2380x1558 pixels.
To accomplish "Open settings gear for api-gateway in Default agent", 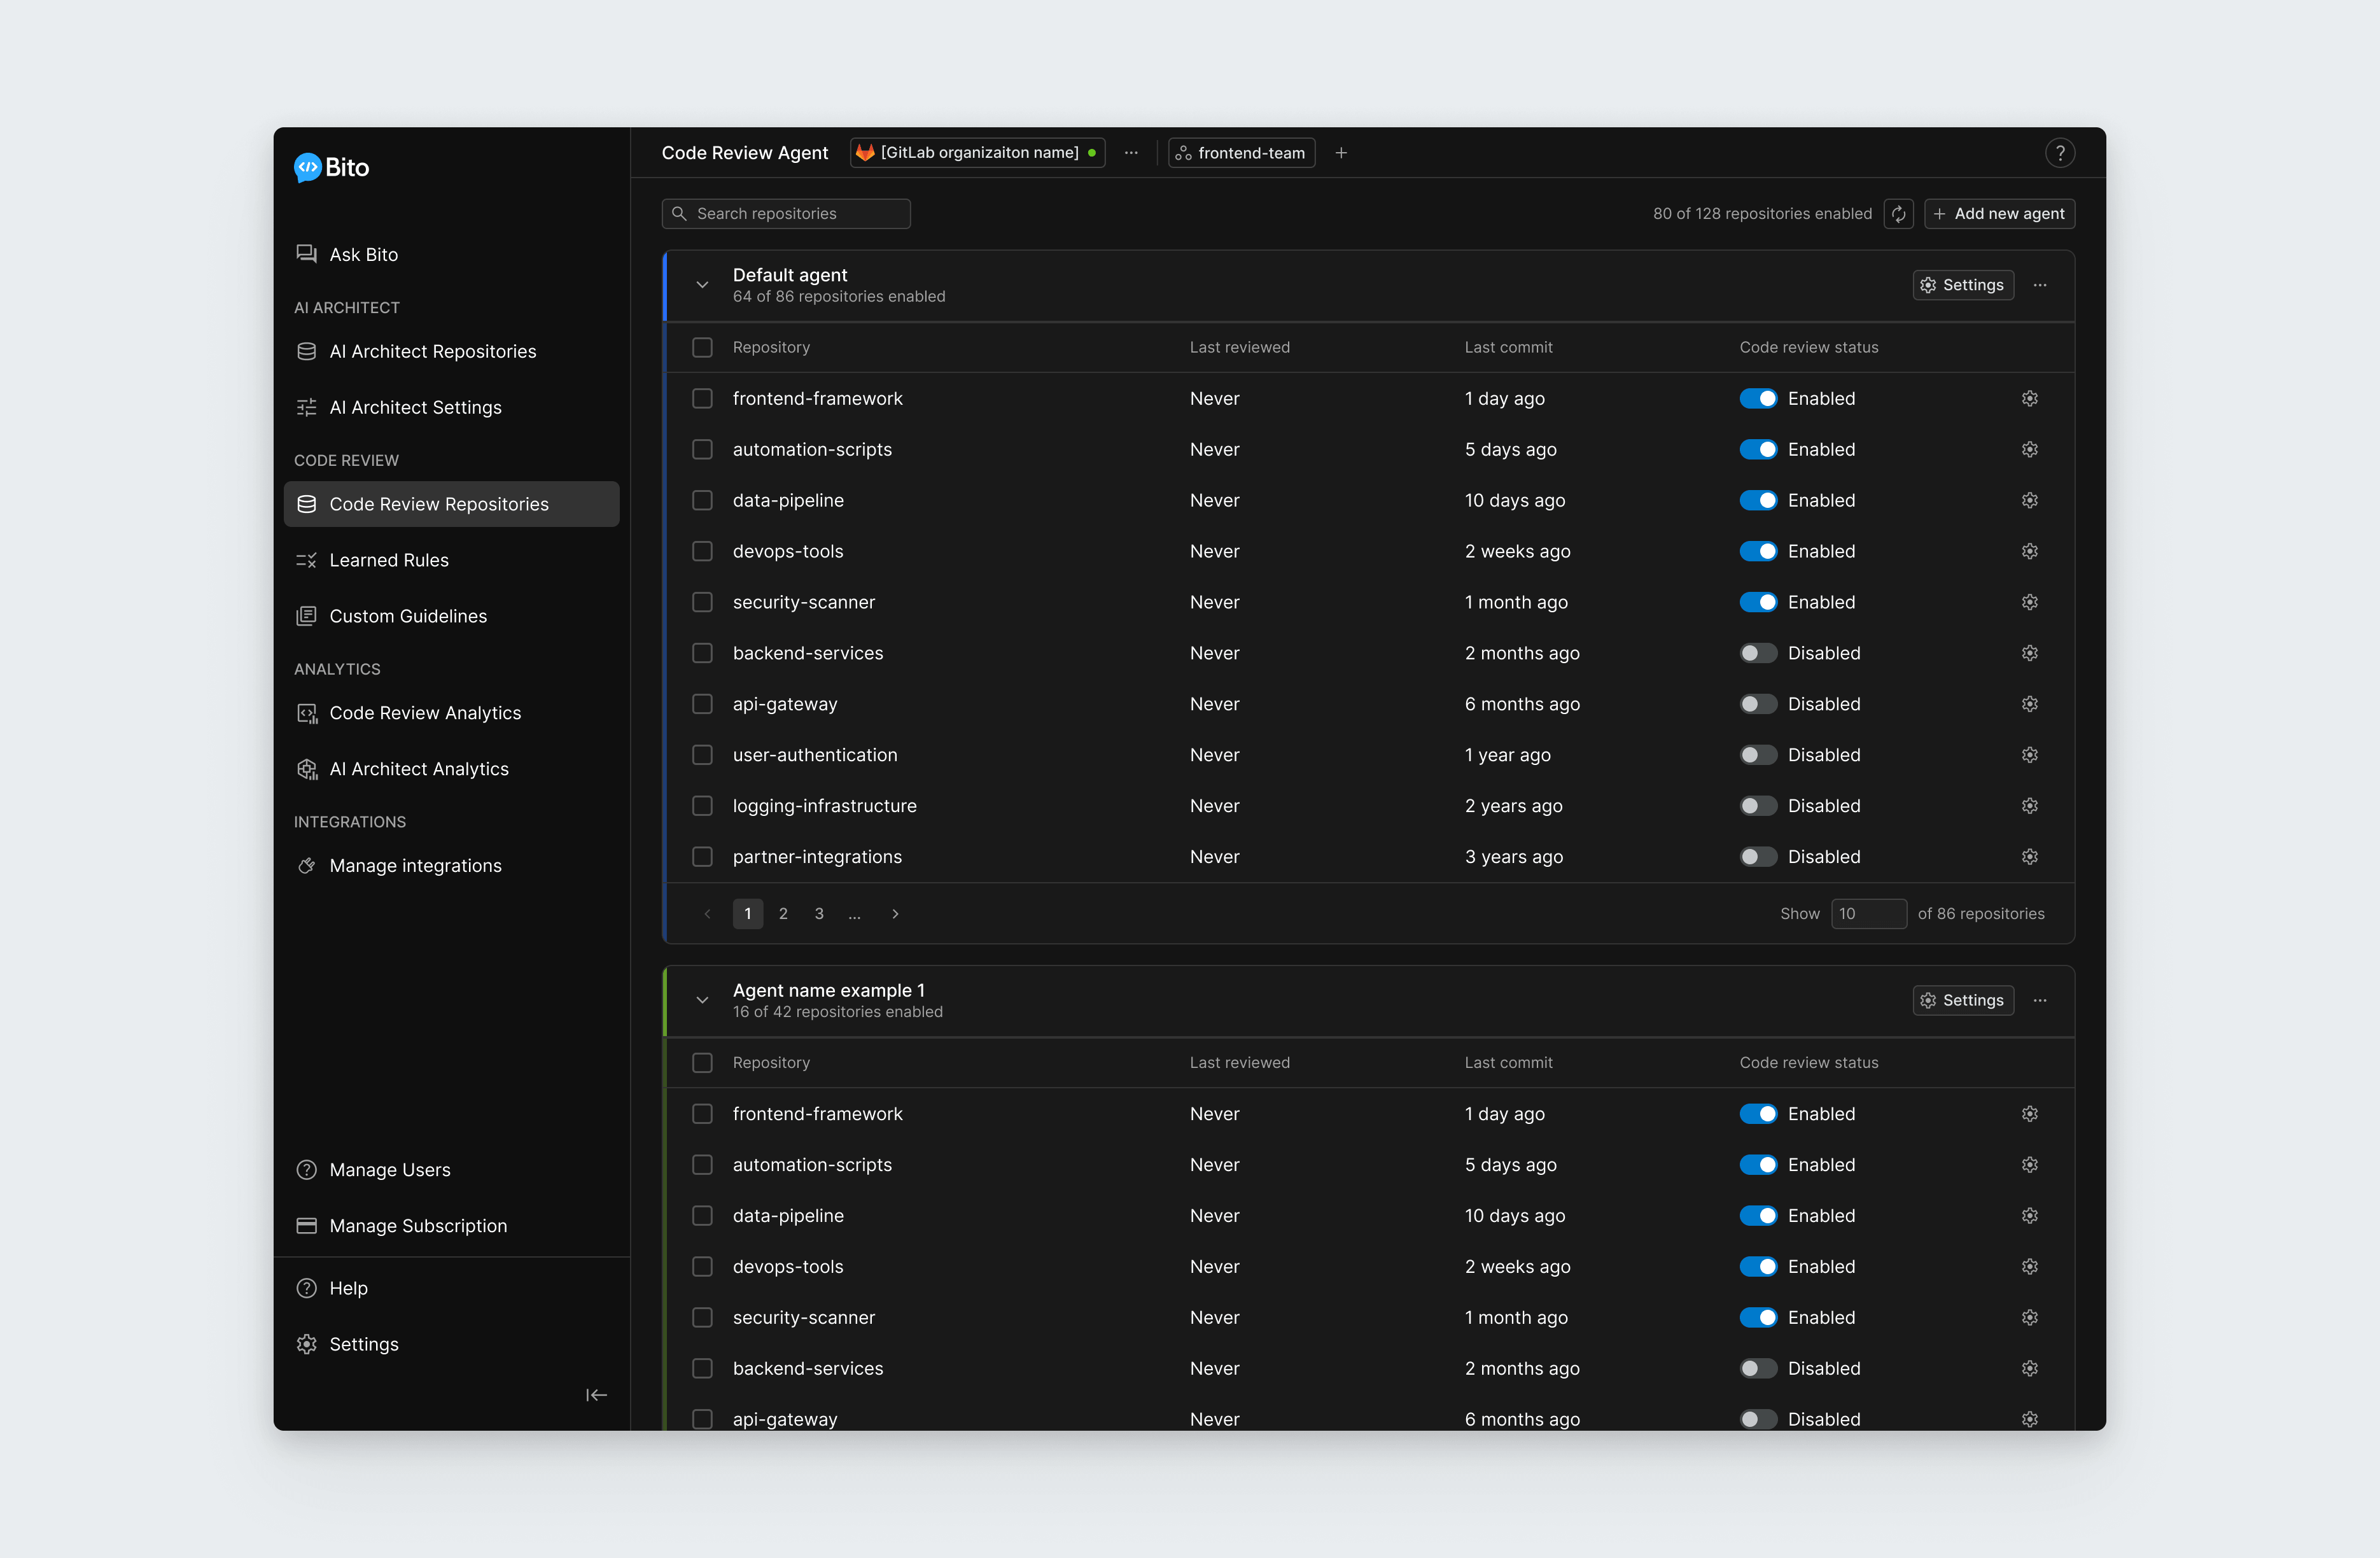I will coord(2029,704).
